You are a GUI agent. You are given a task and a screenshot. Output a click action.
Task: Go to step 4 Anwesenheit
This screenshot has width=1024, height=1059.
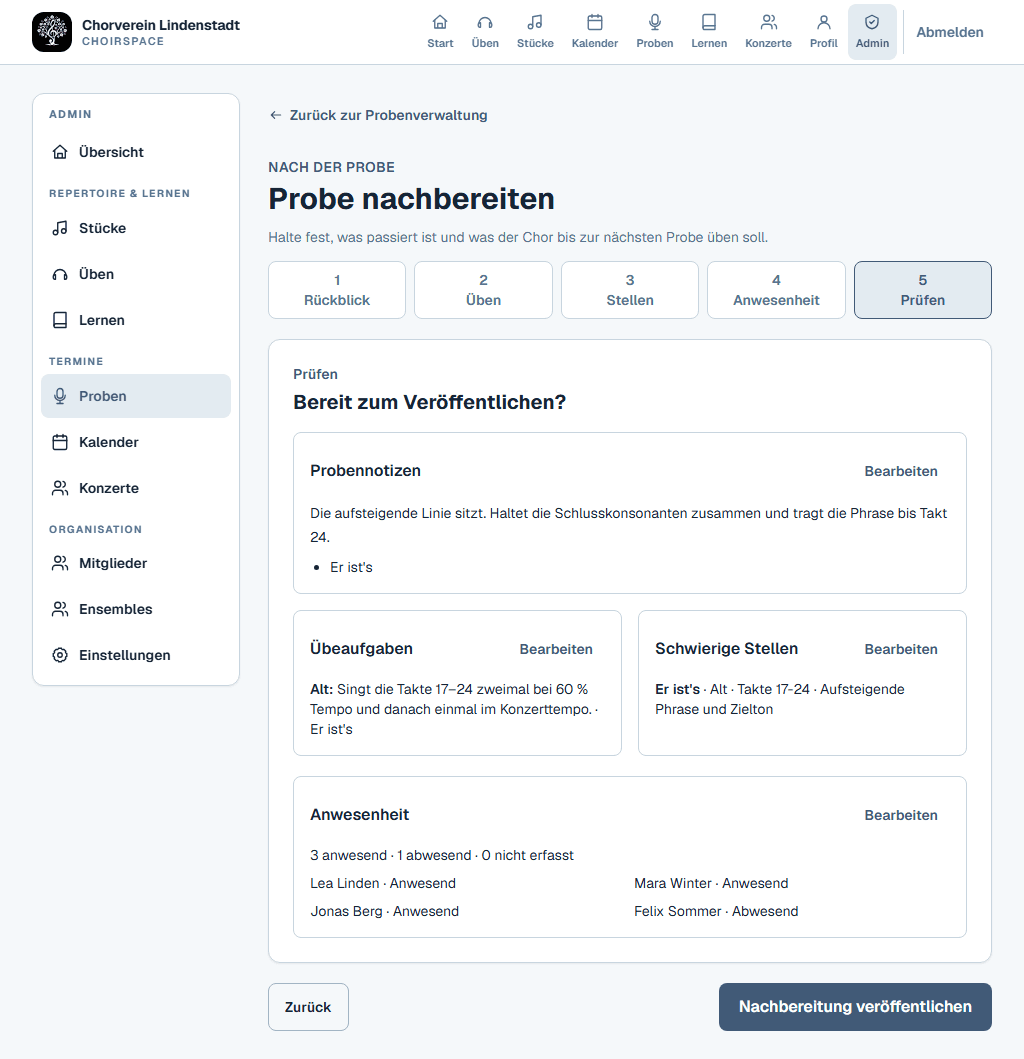(x=776, y=290)
